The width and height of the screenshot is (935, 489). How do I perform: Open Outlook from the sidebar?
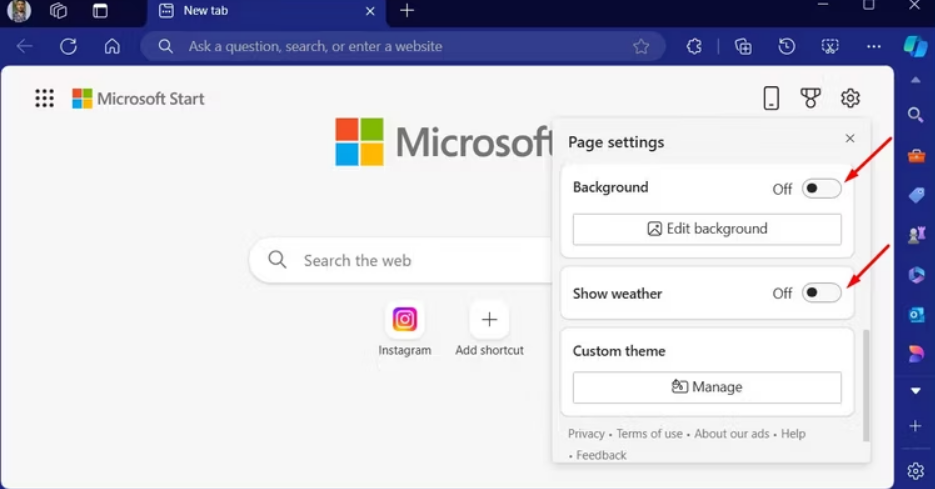[x=915, y=314]
